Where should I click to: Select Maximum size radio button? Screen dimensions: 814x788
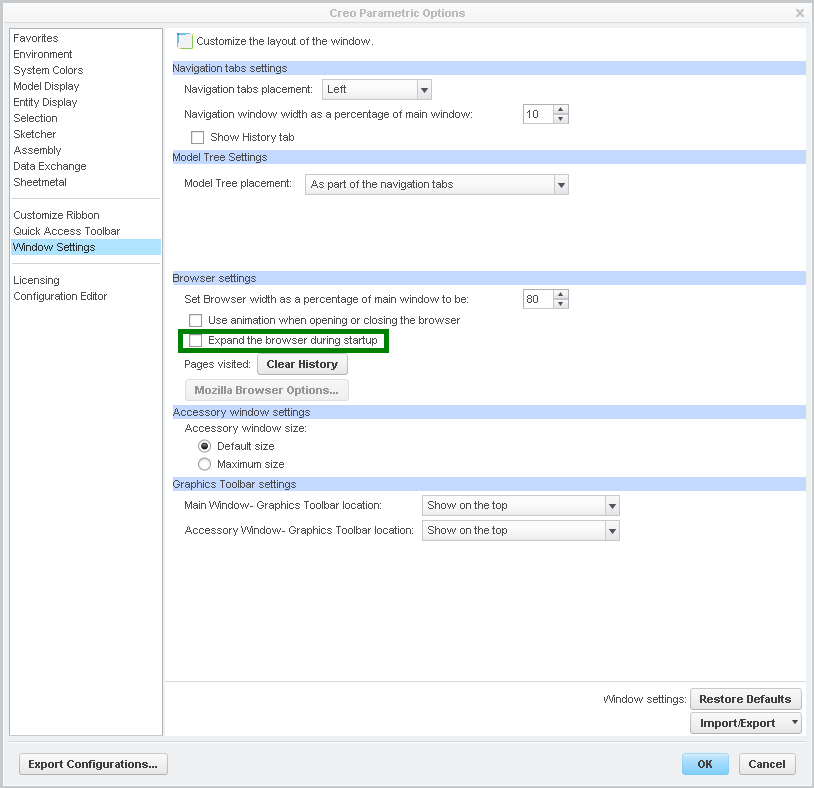(205, 464)
